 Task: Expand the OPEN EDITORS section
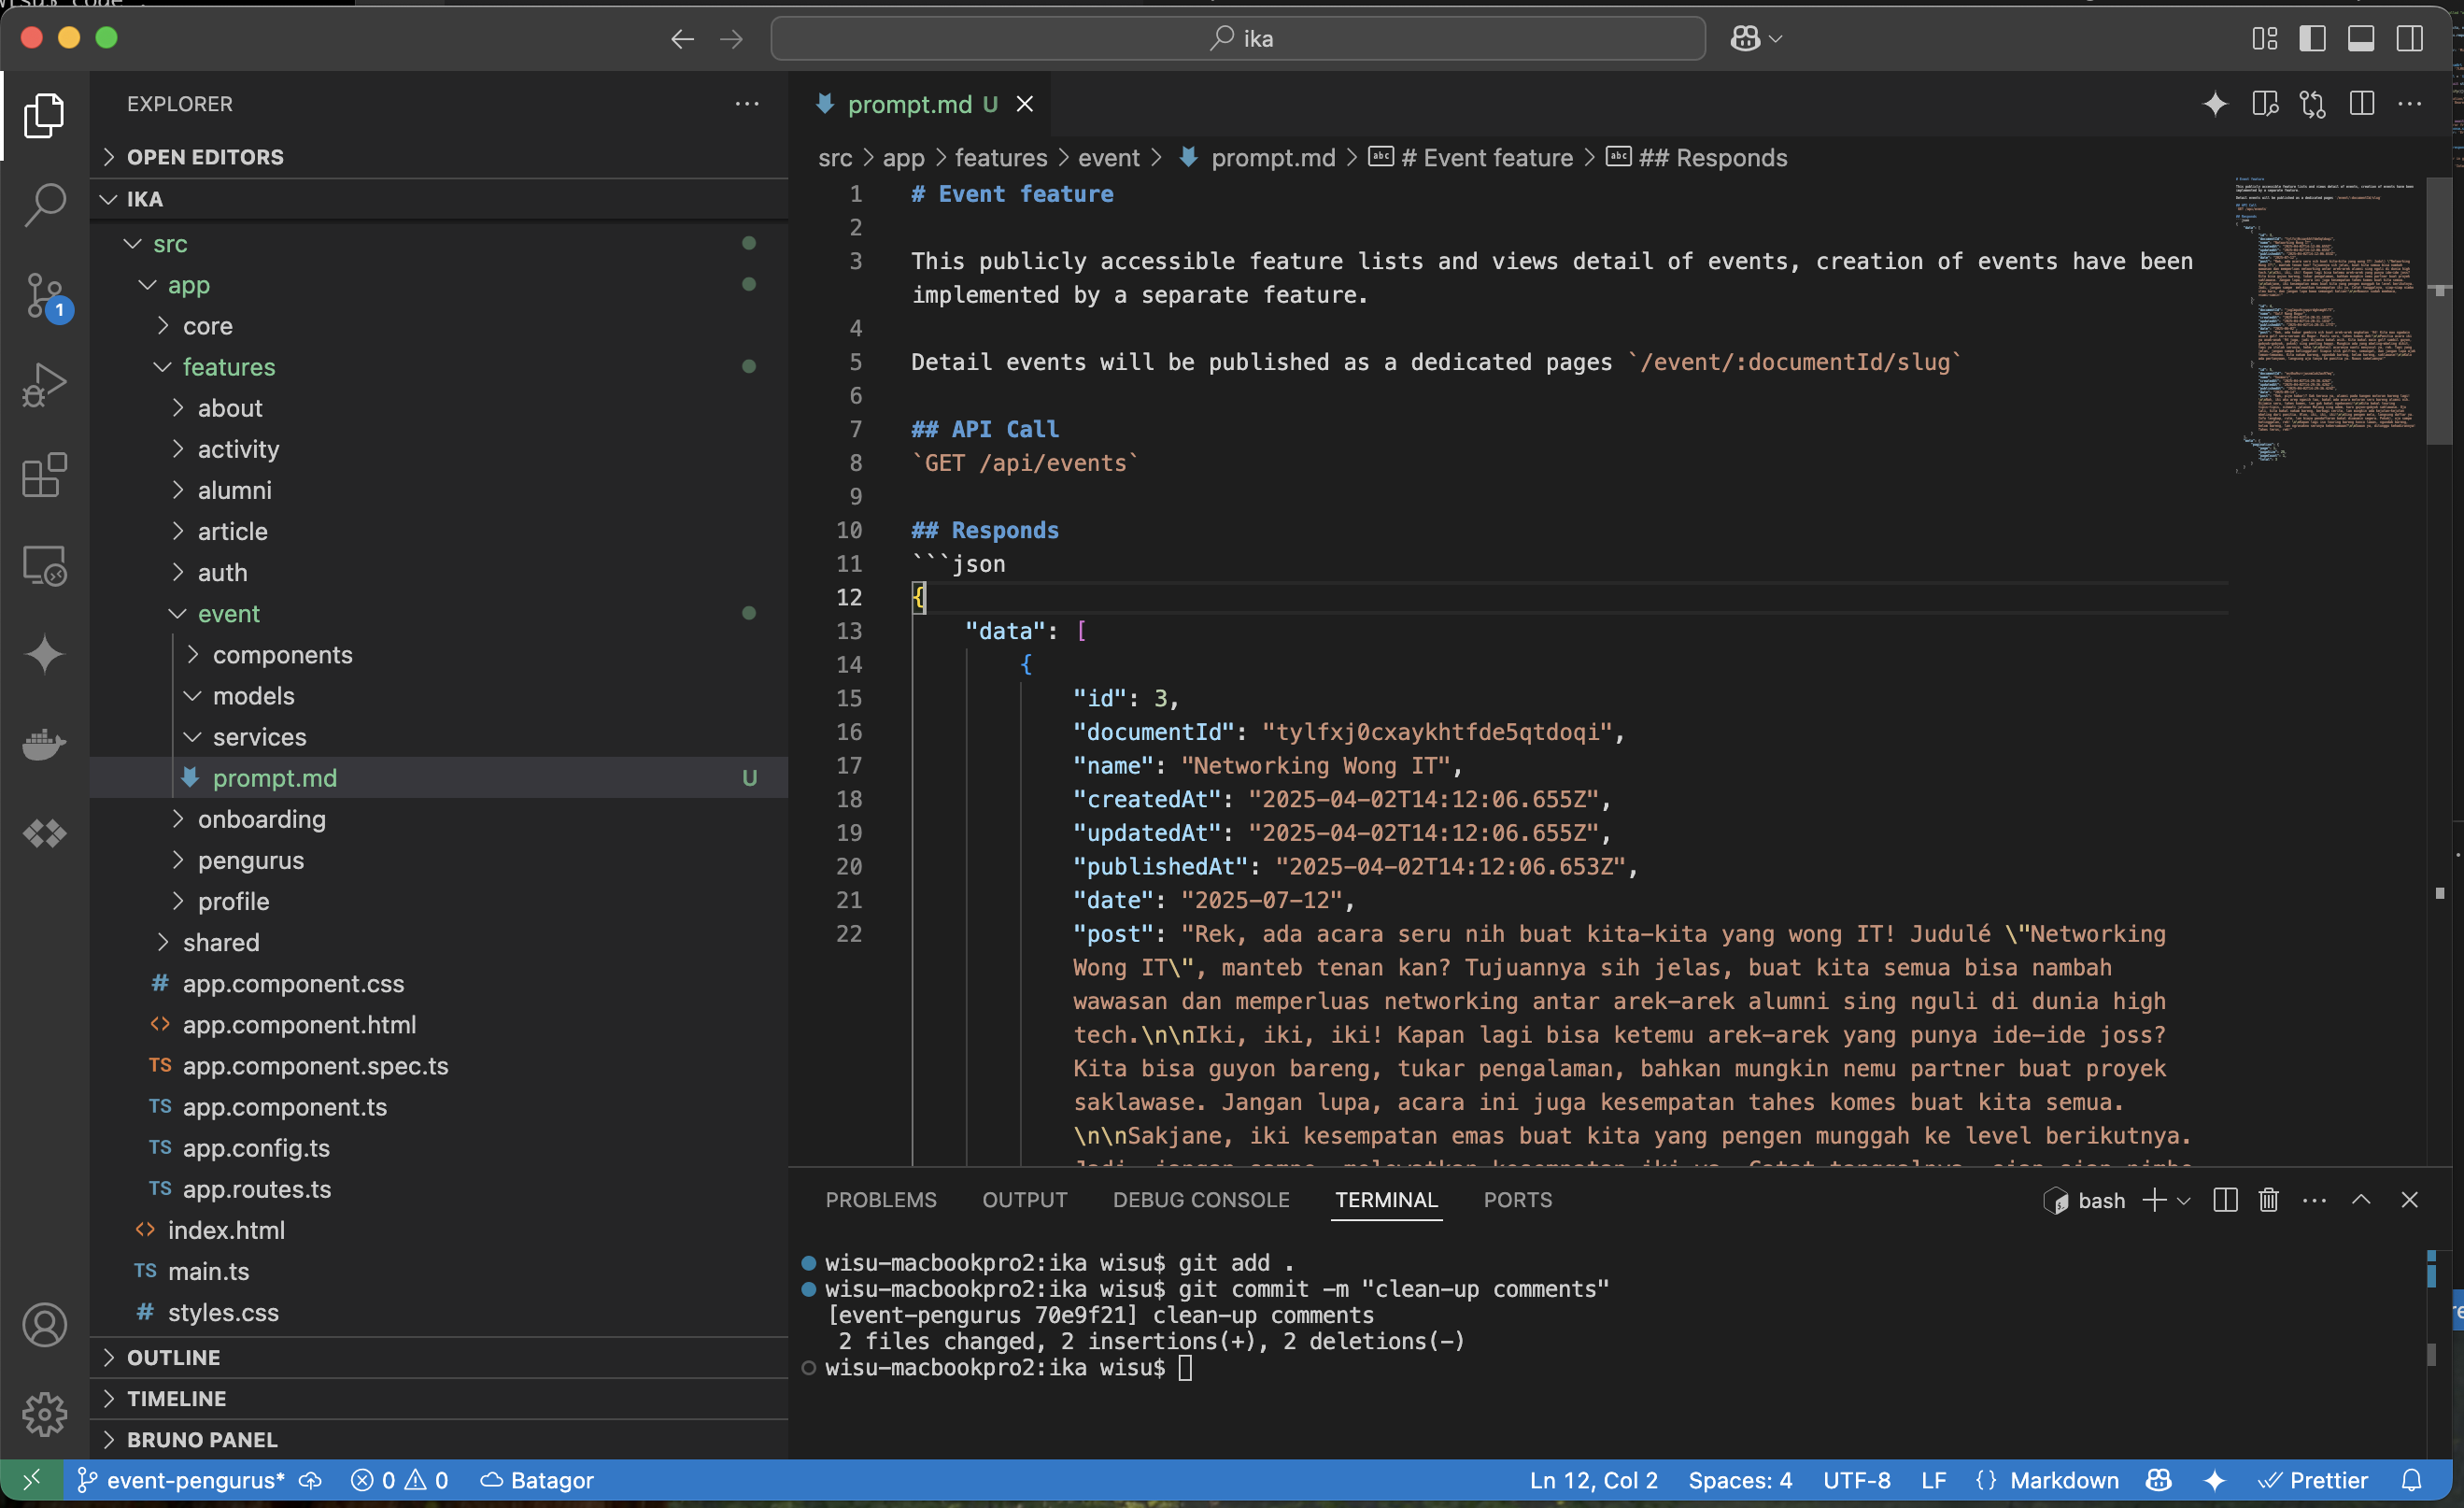point(439,157)
